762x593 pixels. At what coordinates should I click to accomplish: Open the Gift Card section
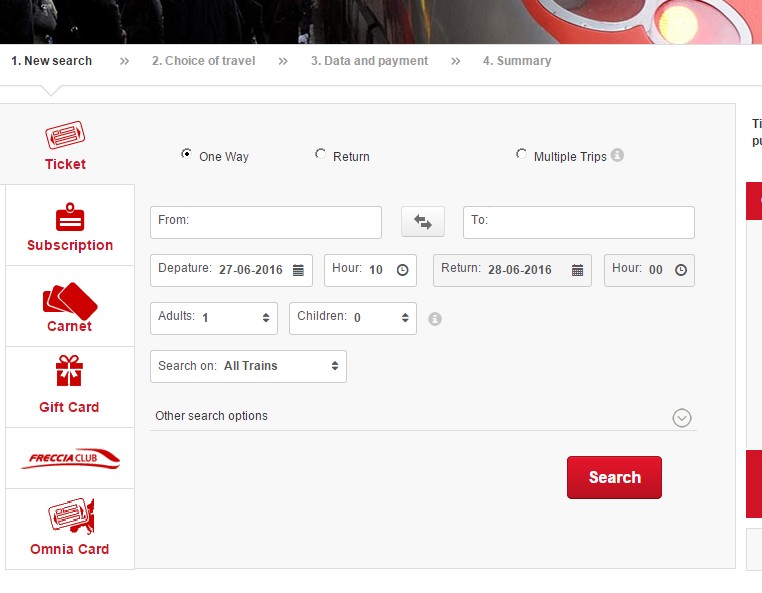pos(70,388)
